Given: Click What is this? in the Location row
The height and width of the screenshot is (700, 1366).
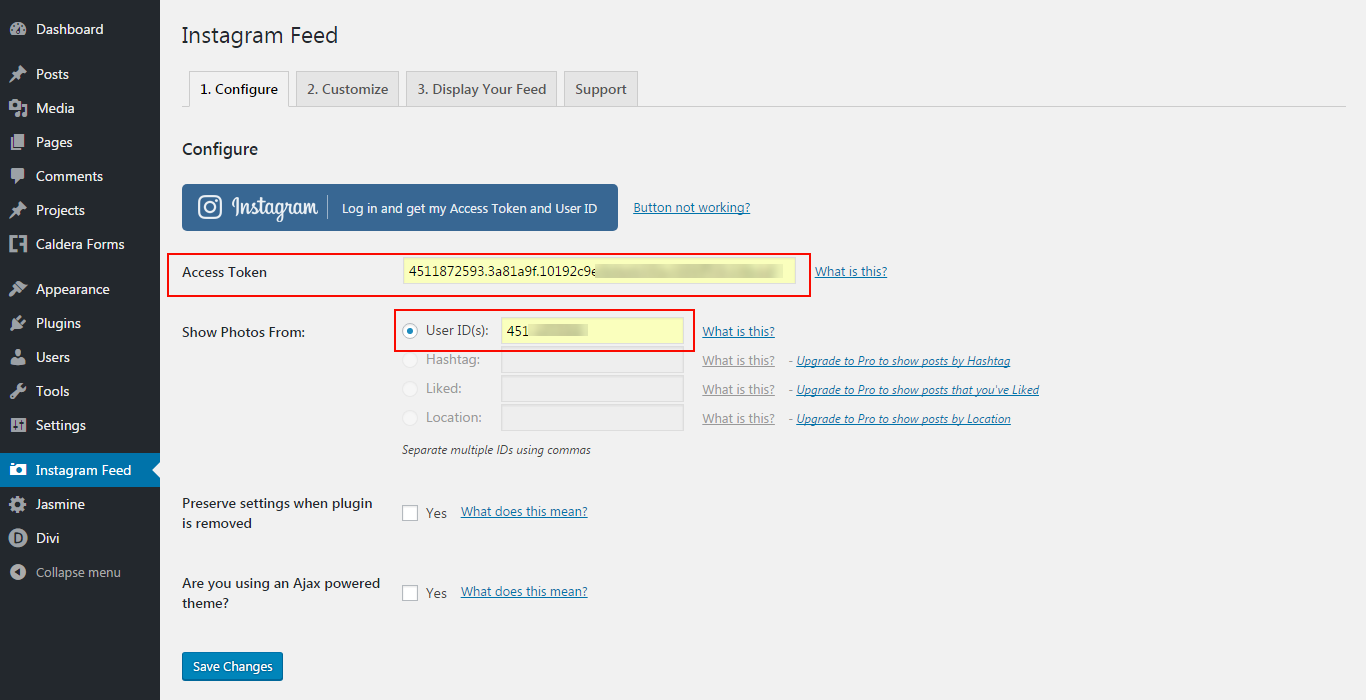Looking at the screenshot, I should (x=738, y=419).
